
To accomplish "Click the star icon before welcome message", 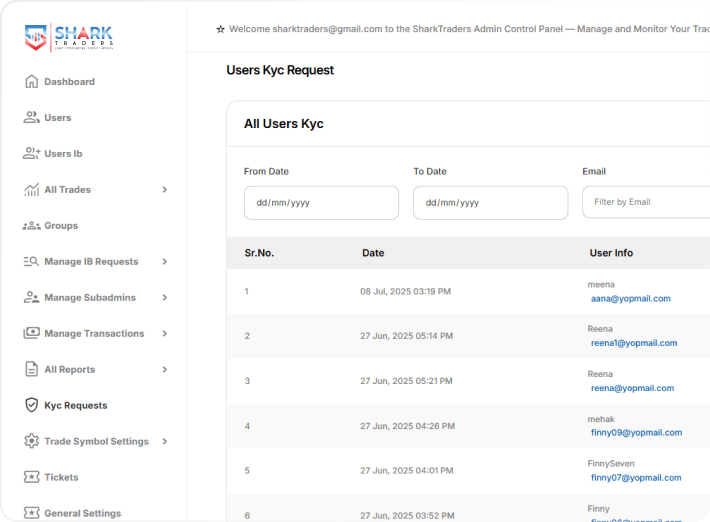I will 221,29.
